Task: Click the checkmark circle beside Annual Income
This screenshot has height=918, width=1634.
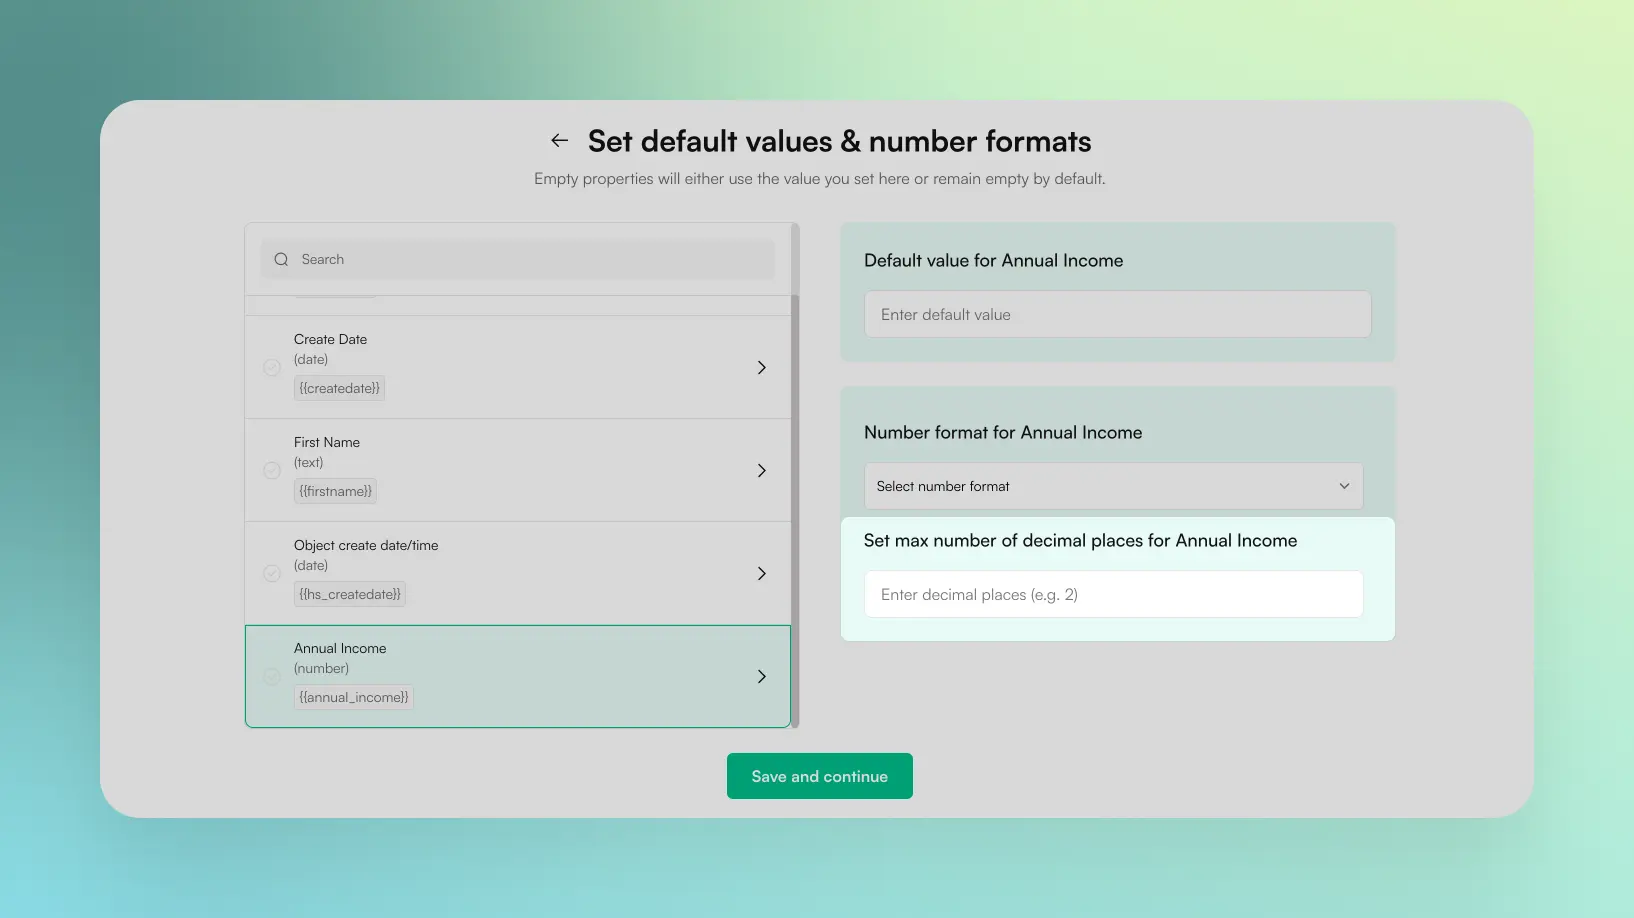Action: pyautogui.click(x=271, y=676)
